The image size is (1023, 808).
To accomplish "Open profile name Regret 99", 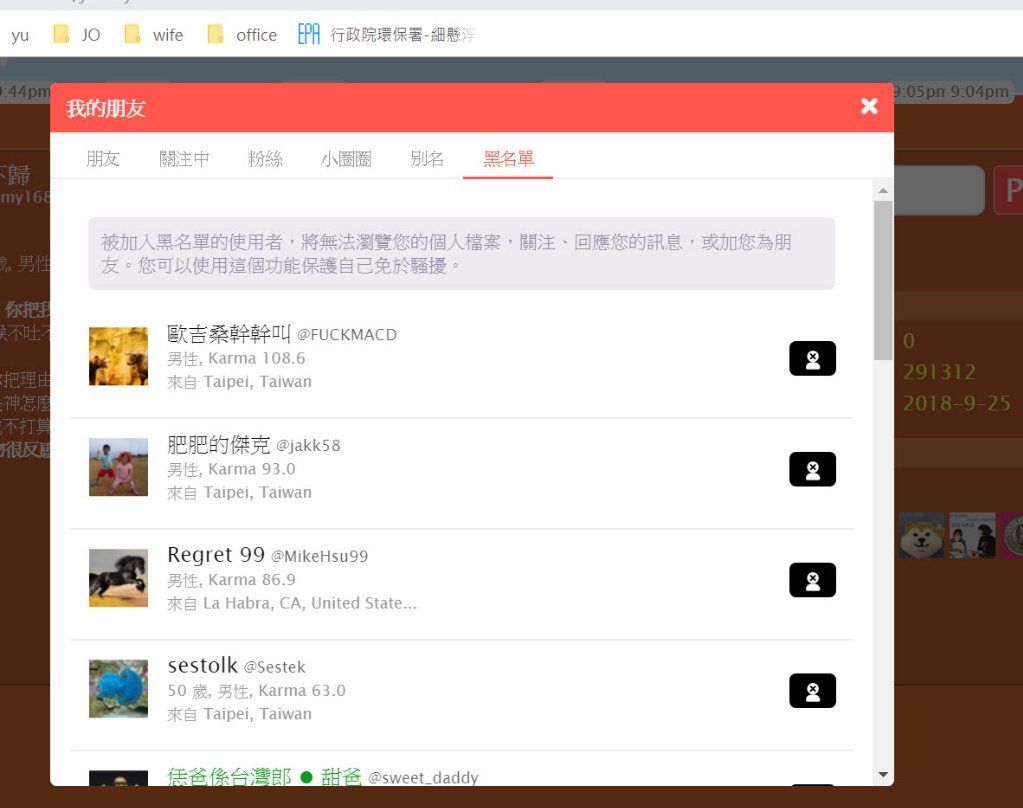I will pyautogui.click(x=216, y=555).
